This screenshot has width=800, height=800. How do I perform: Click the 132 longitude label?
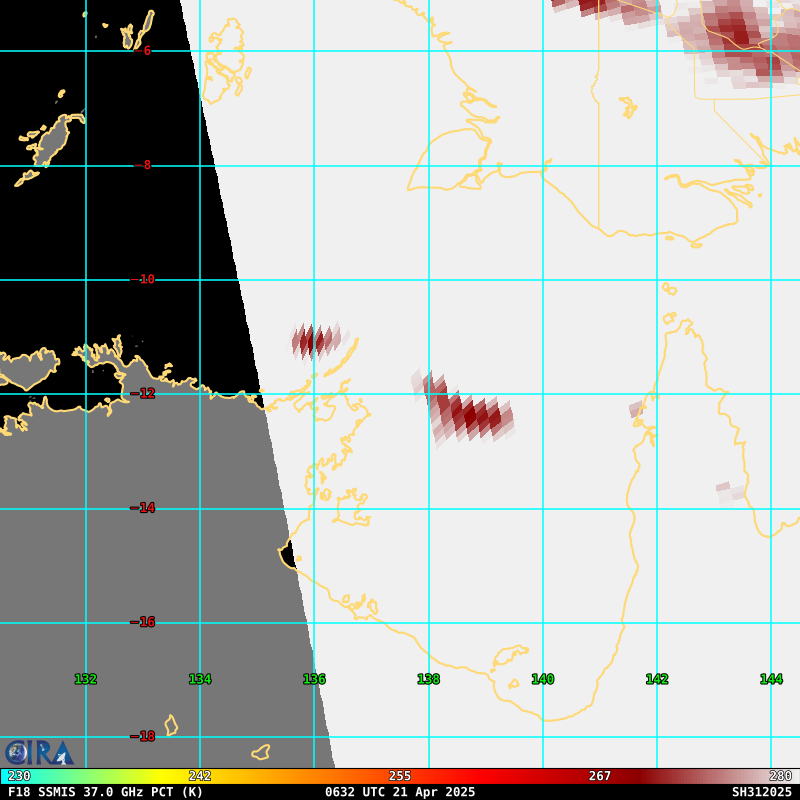click(x=85, y=679)
